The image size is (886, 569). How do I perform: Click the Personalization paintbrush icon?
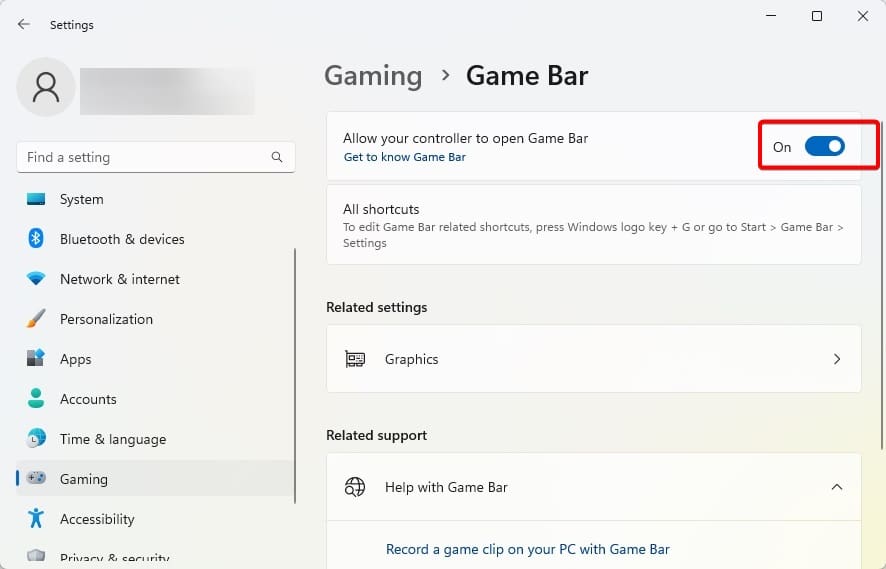[36, 319]
